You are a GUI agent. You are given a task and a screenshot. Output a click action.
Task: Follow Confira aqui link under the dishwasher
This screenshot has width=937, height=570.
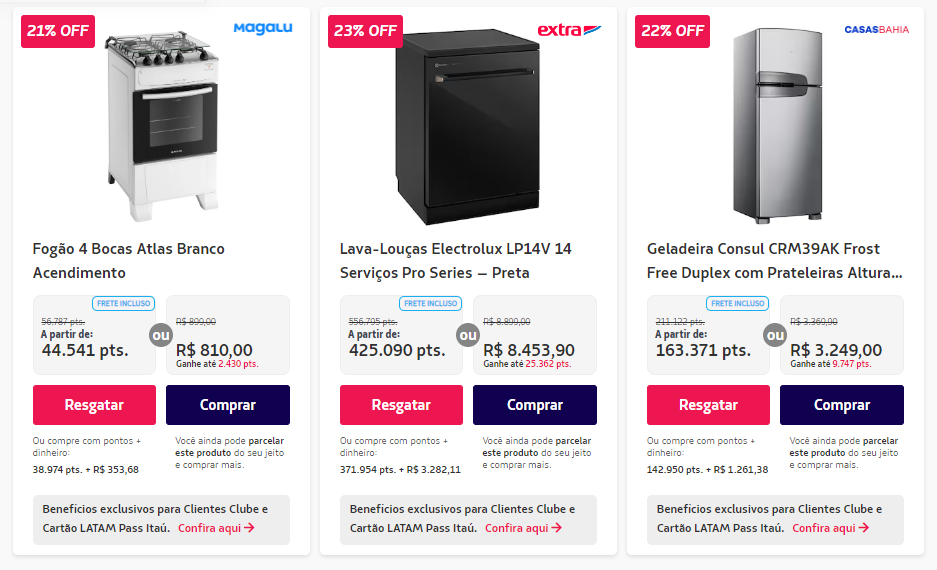pos(523,528)
